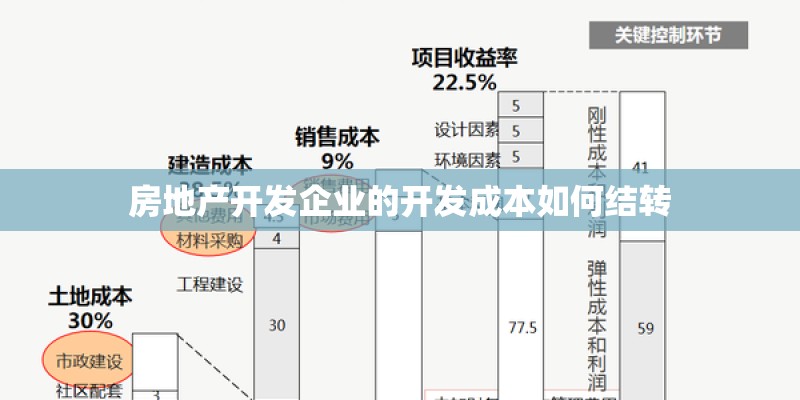Click the bar segment 5 beside 环境因素

point(521,157)
